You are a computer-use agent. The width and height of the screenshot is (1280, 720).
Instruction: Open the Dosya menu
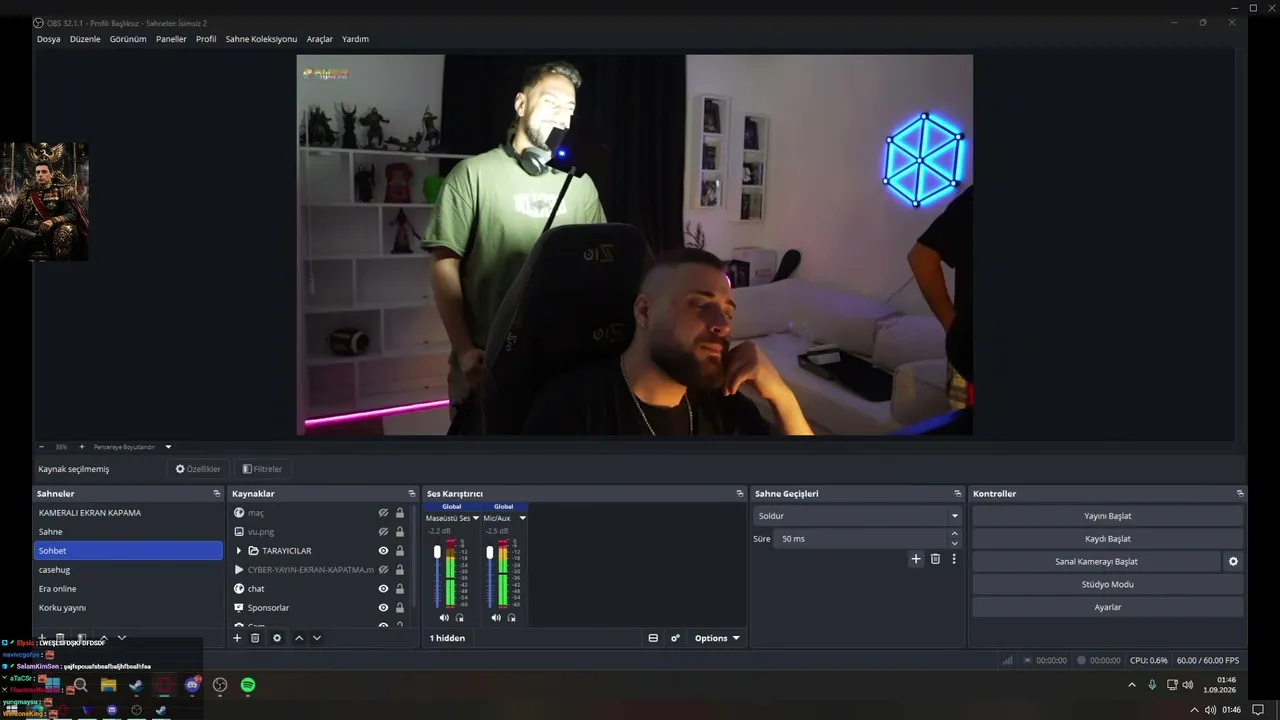point(49,39)
